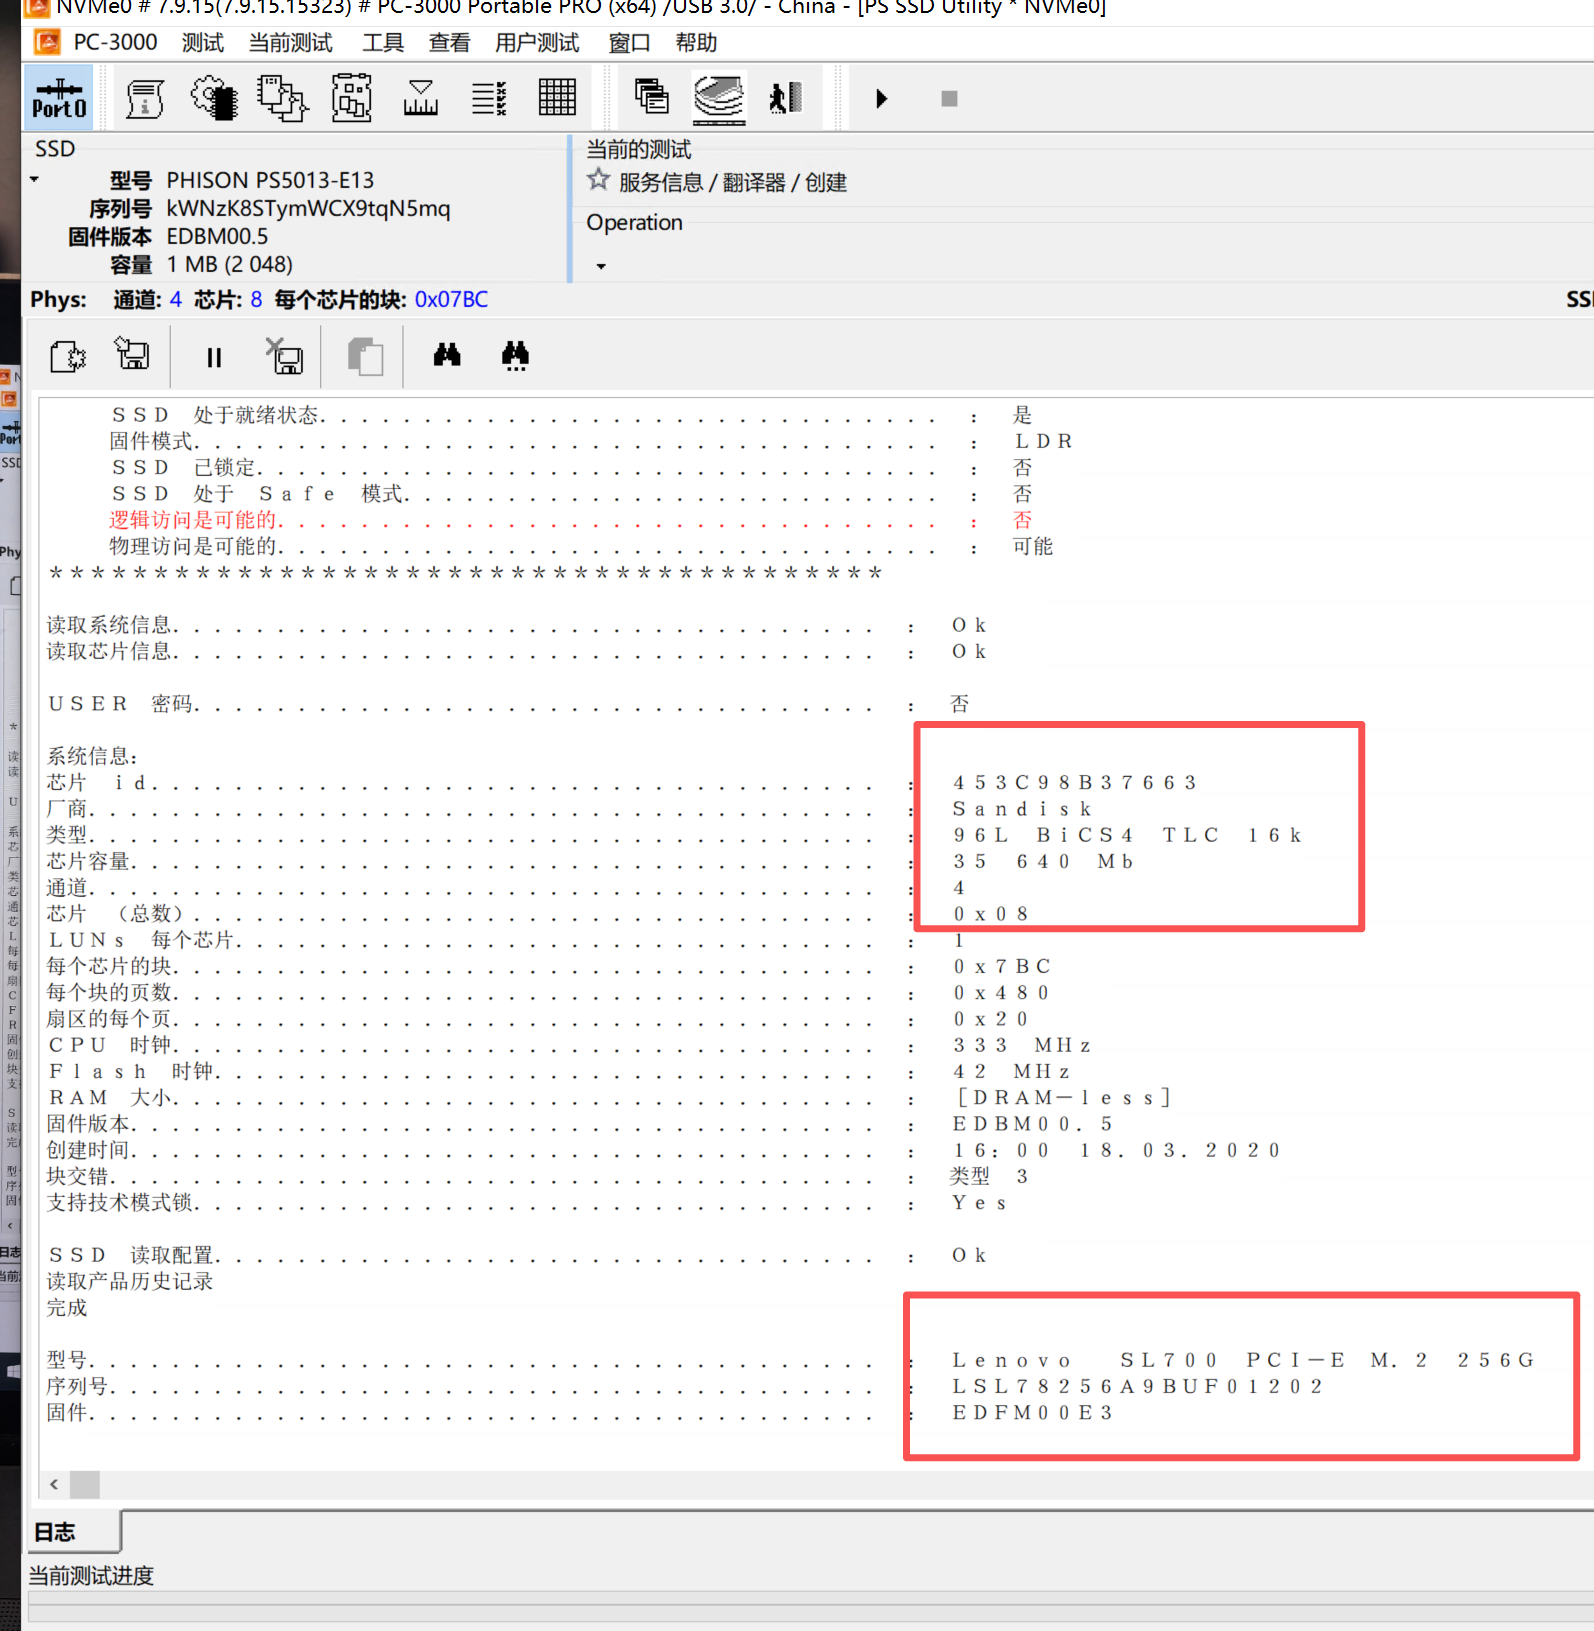Image resolution: width=1594 pixels, height=1631 pixels.
Task: Open the 查看 menu
Action: click(449, 43)
